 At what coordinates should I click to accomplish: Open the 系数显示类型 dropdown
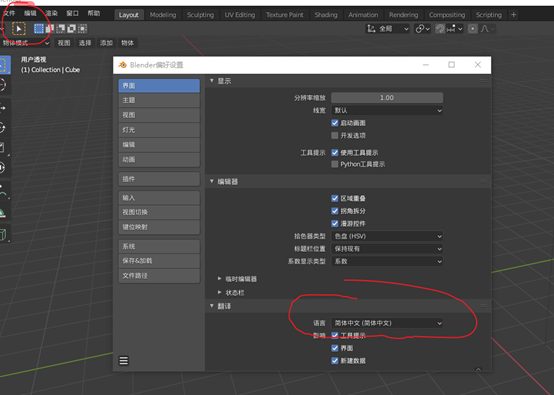[387, 261]
